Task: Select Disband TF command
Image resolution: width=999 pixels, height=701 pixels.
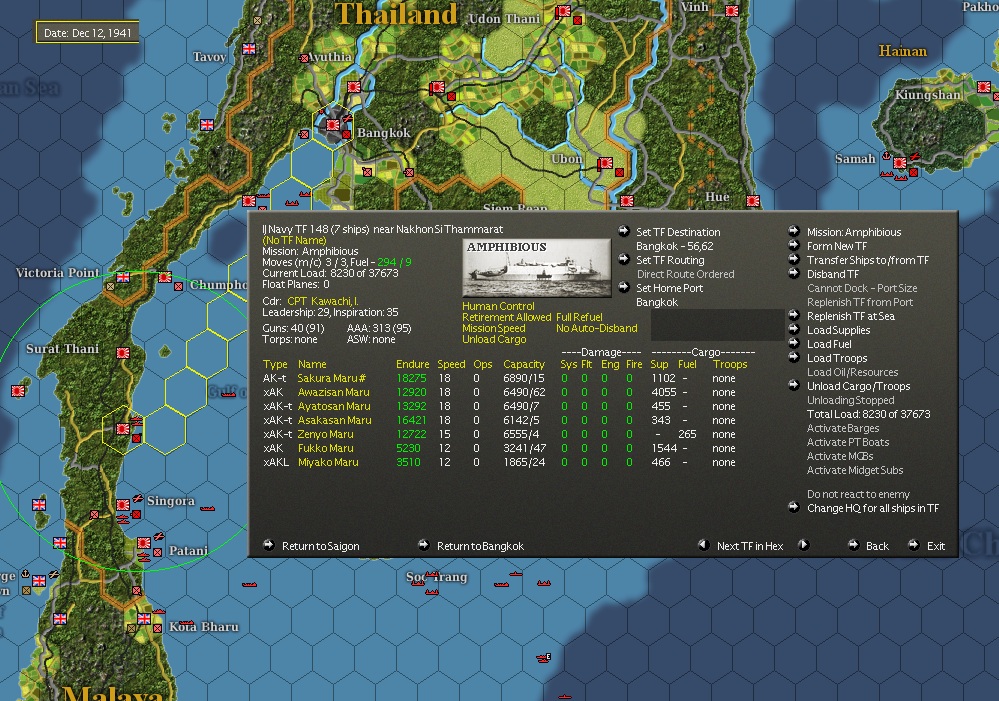Action: click(x=833, y=274)
